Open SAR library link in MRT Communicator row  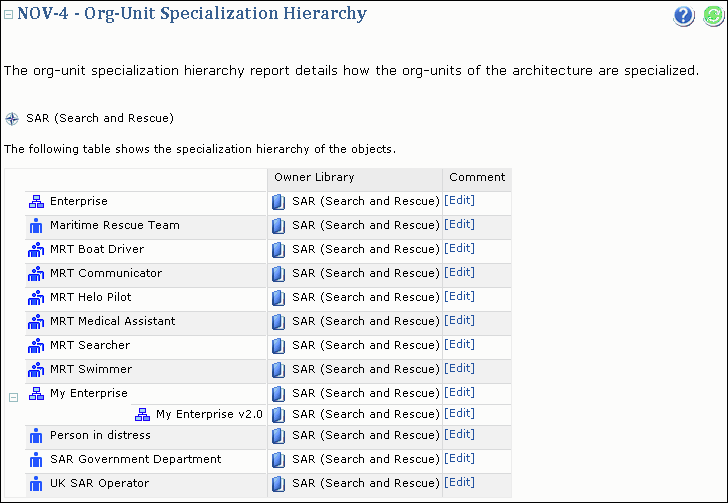click(x=365, y=274)
